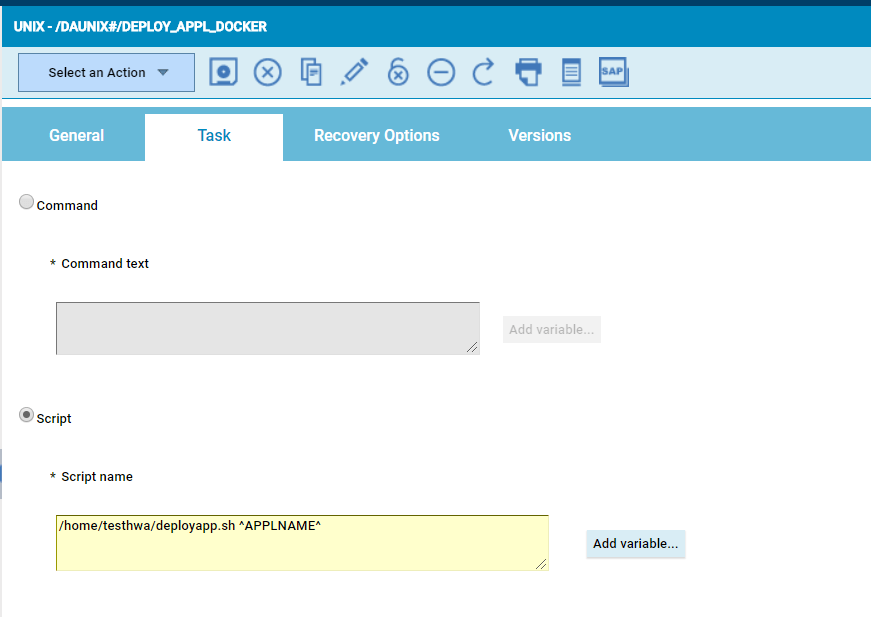
Task: Click Add variable button beside Script name
Action: click(x=635, y=544)
